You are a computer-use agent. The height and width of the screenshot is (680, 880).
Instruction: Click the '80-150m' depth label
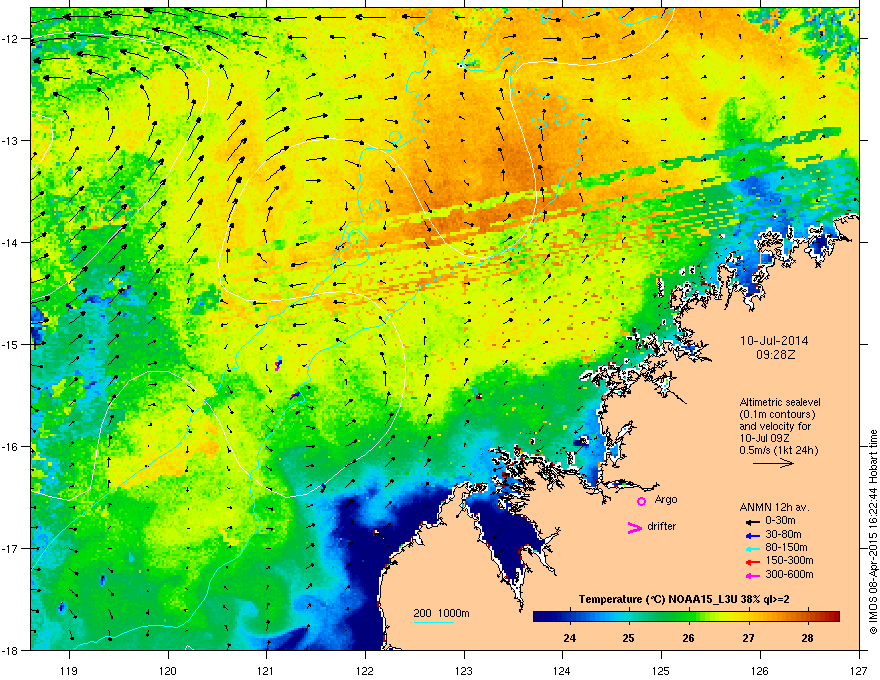(786, 547)
